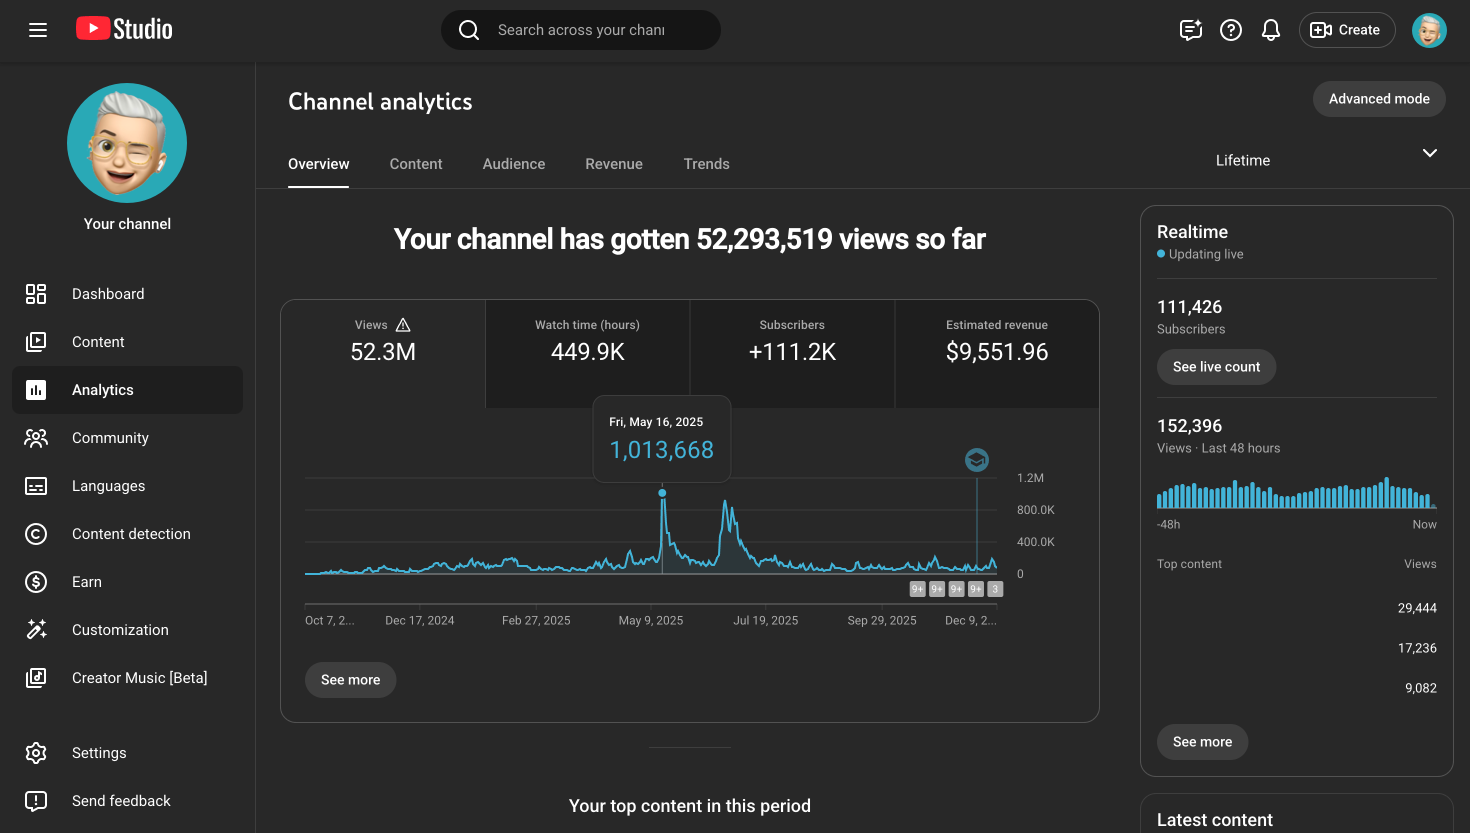Viewport: 1470px width, 833px height.
Task: Open Content detection in sidebar
Action: click(x=130, y=534)
